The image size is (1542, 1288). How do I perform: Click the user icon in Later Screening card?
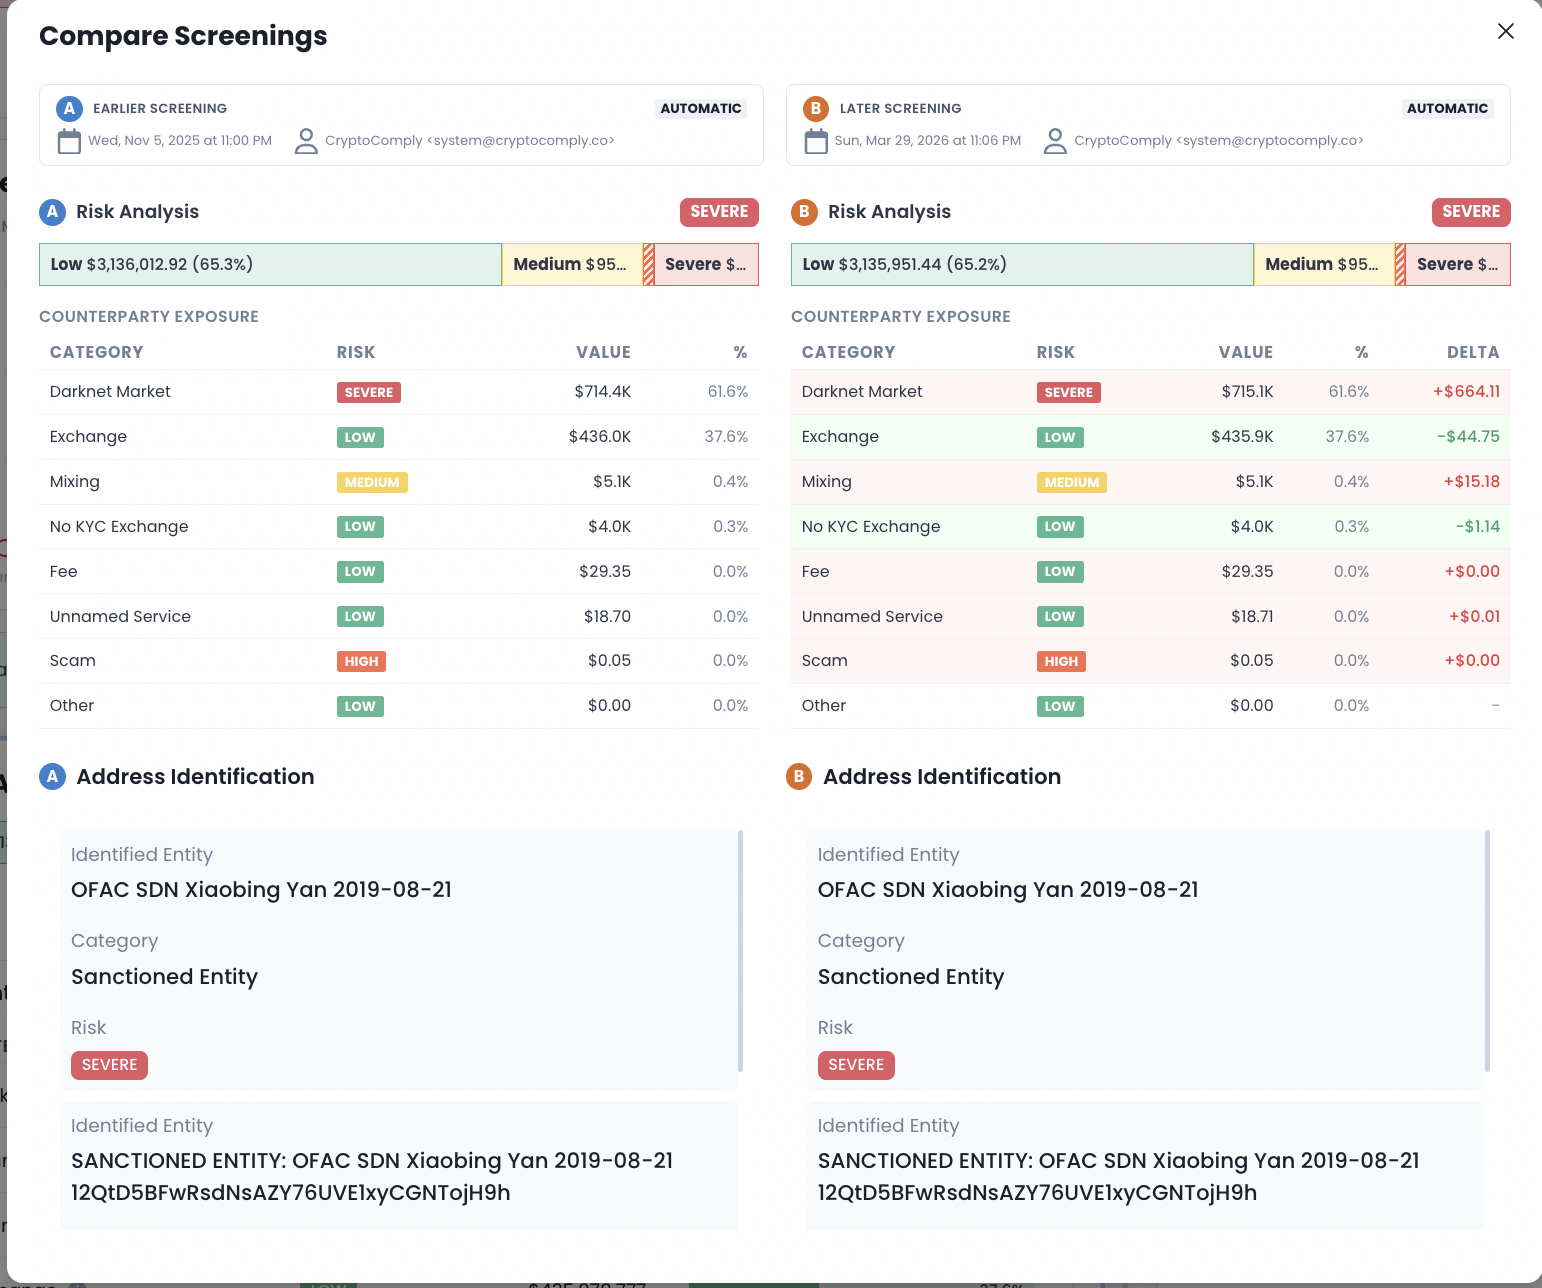point(1055,141)
